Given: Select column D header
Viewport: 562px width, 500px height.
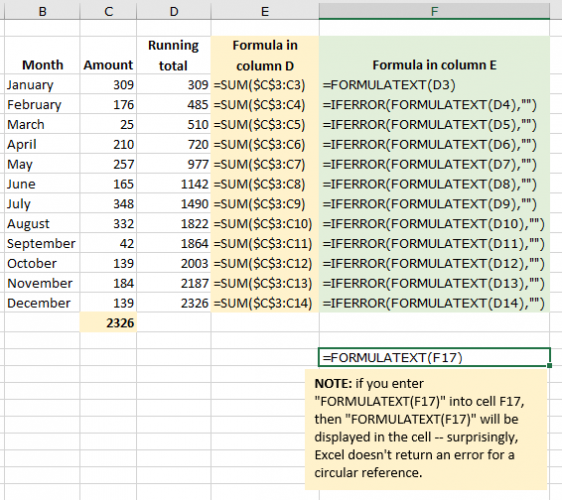Looking at the screenshot, I should coord(174,11).
